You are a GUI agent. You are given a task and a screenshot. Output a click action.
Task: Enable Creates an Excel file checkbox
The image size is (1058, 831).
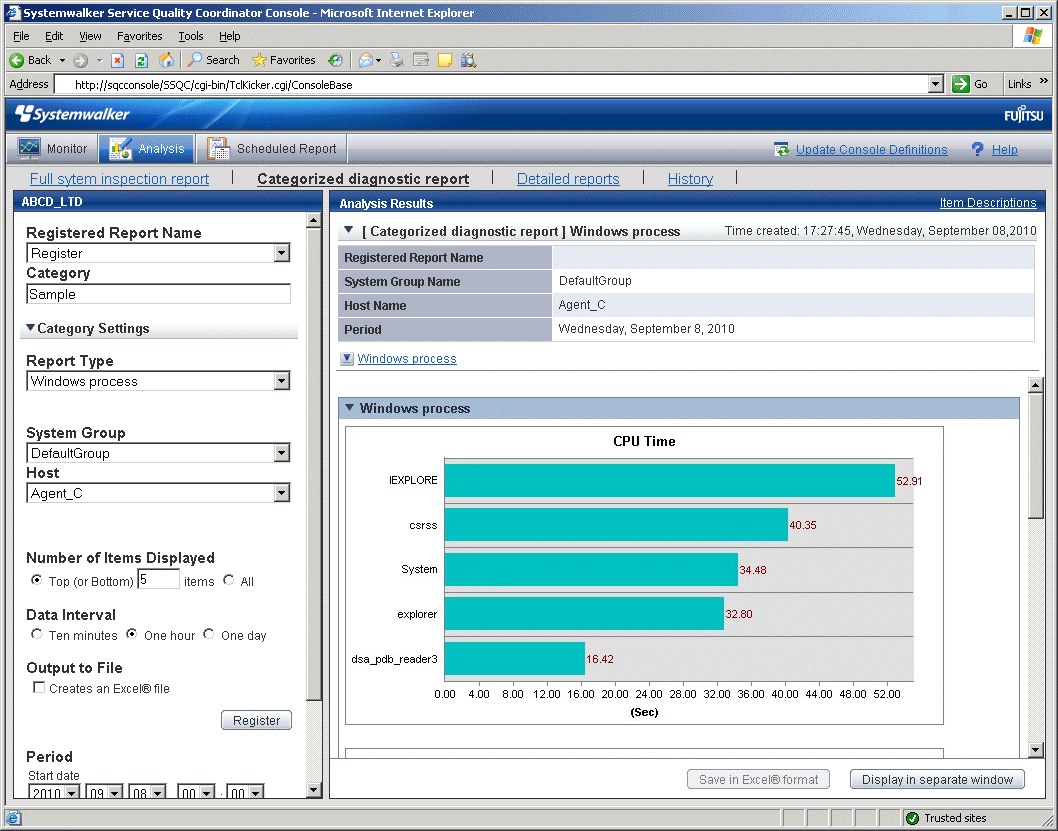[39, 688]
